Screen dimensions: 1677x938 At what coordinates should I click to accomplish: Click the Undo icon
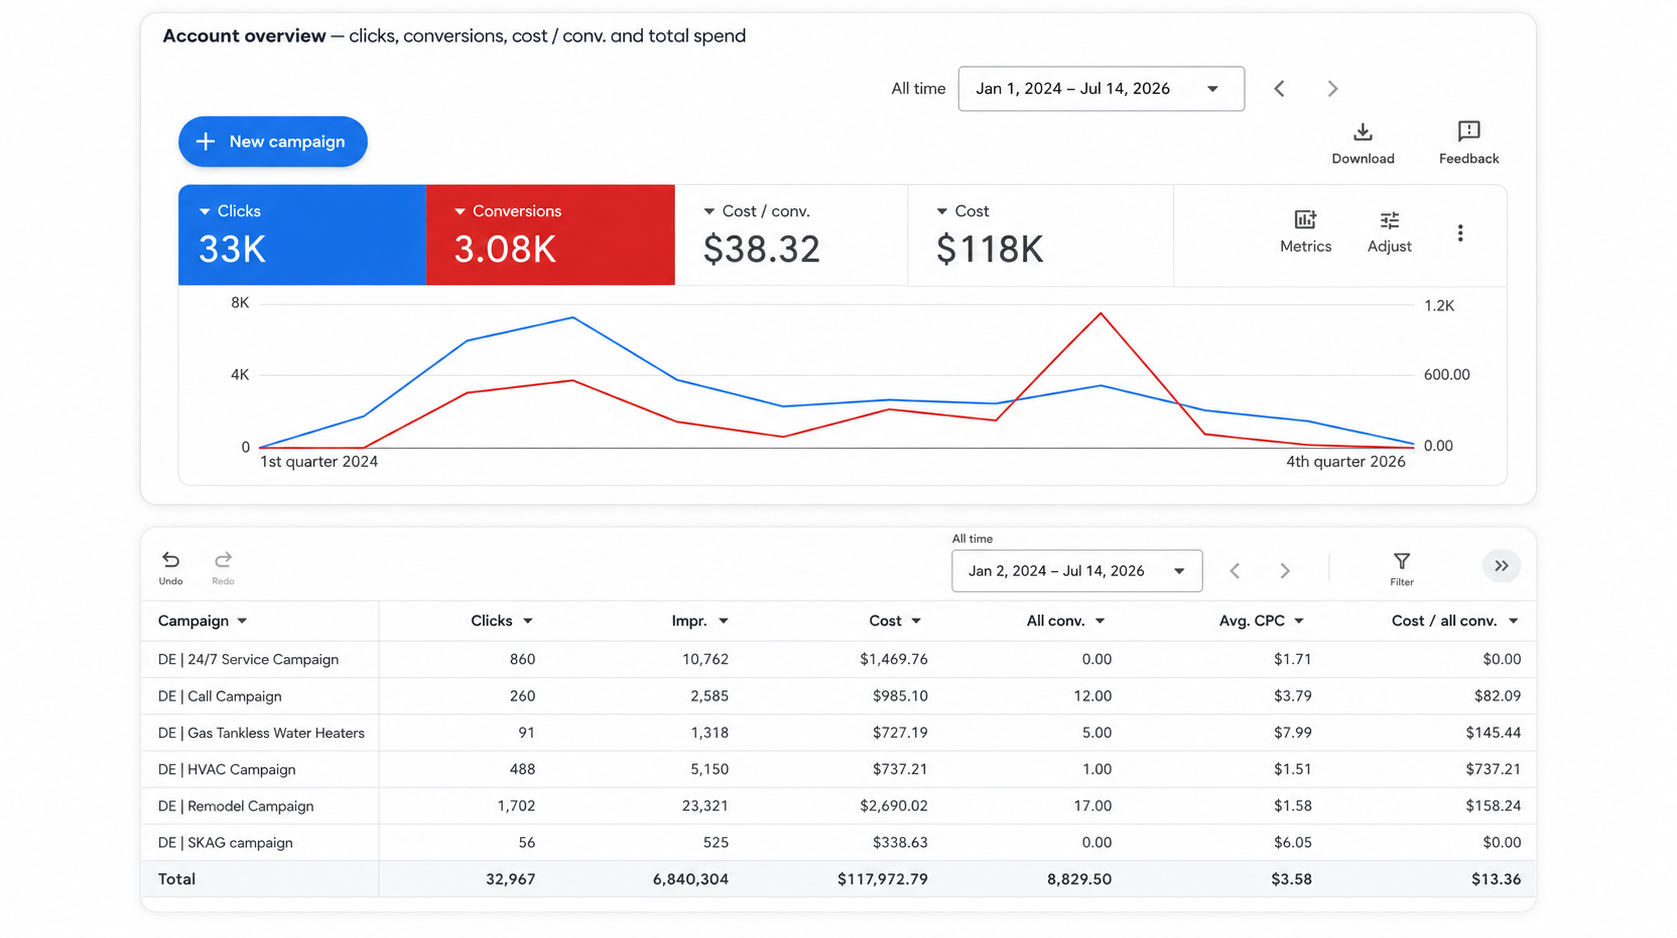click(171, 559)
